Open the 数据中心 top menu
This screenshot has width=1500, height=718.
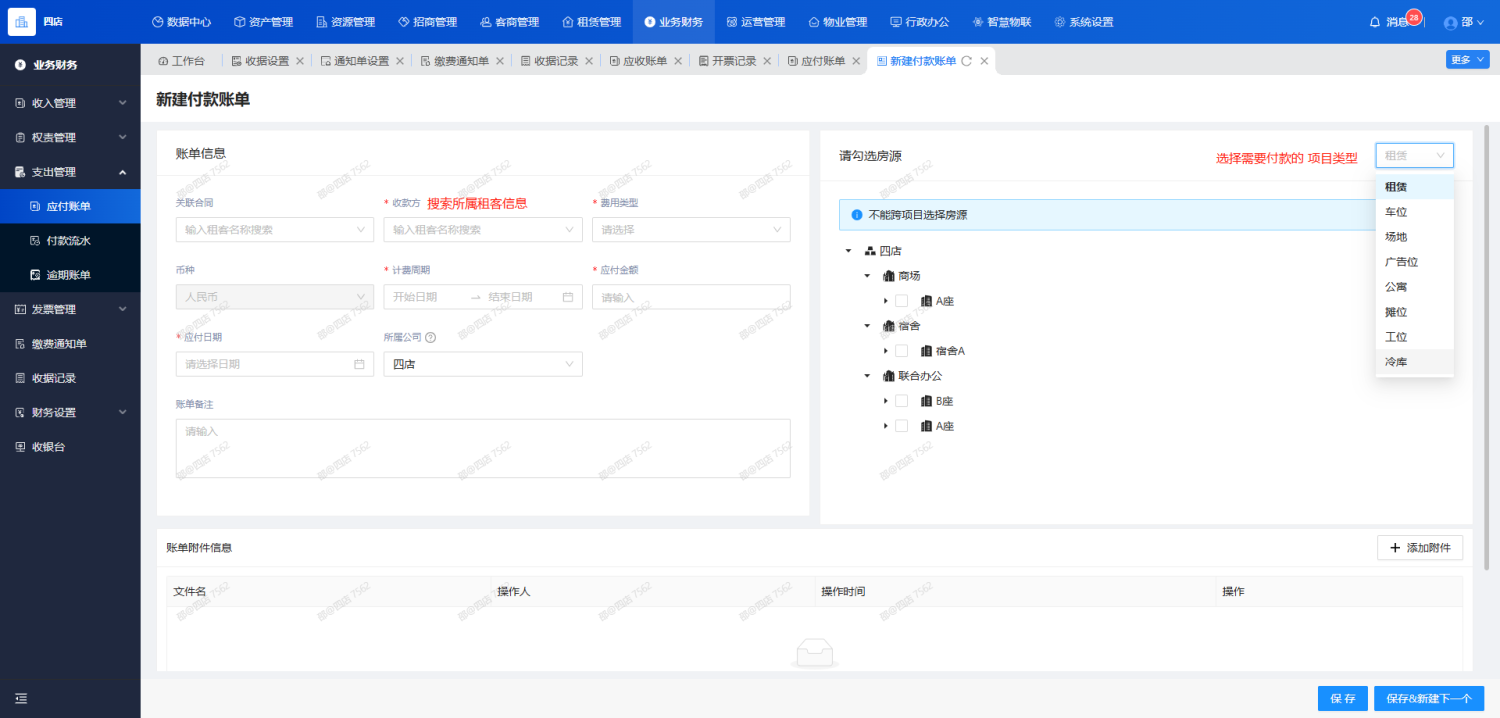click(x=181, y=22)
